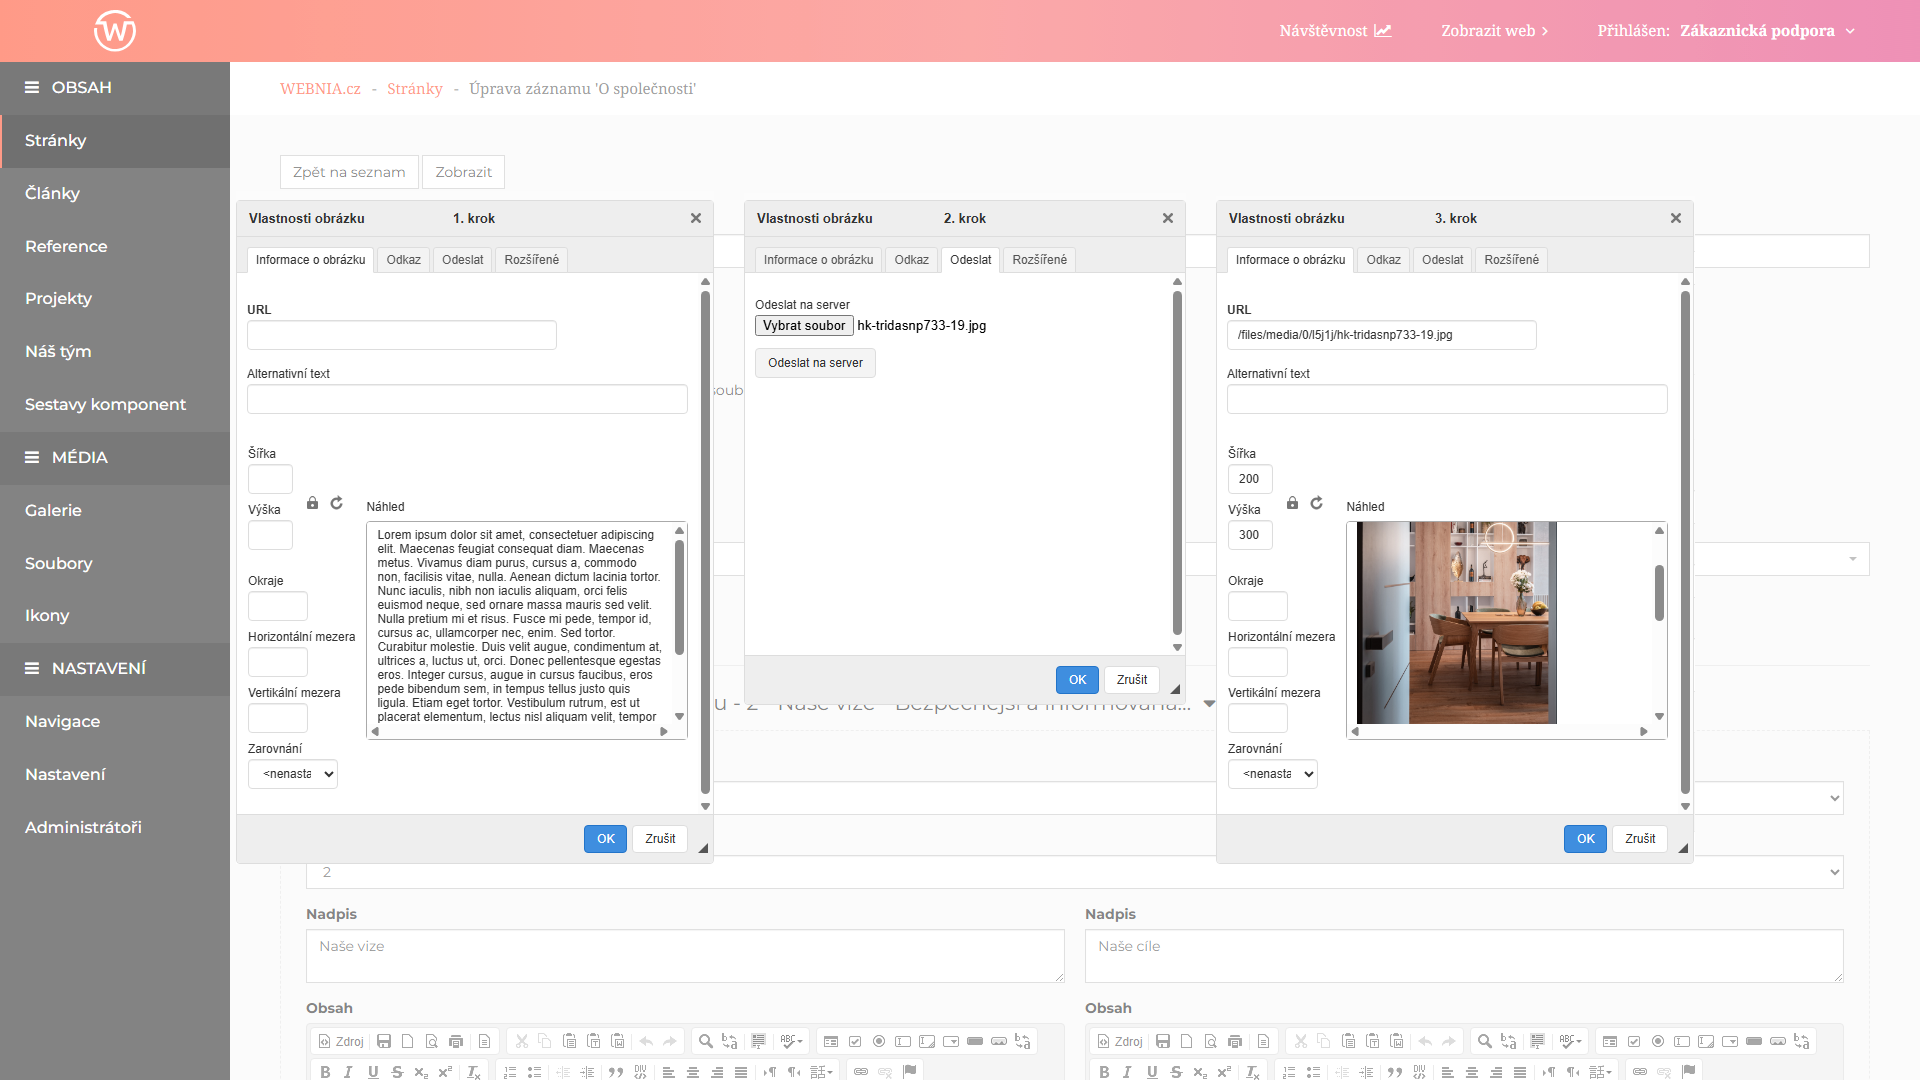This screenshot has height=1080, width=1920.
Task: Click Zpět na seznam button
Action: (349, 172)
